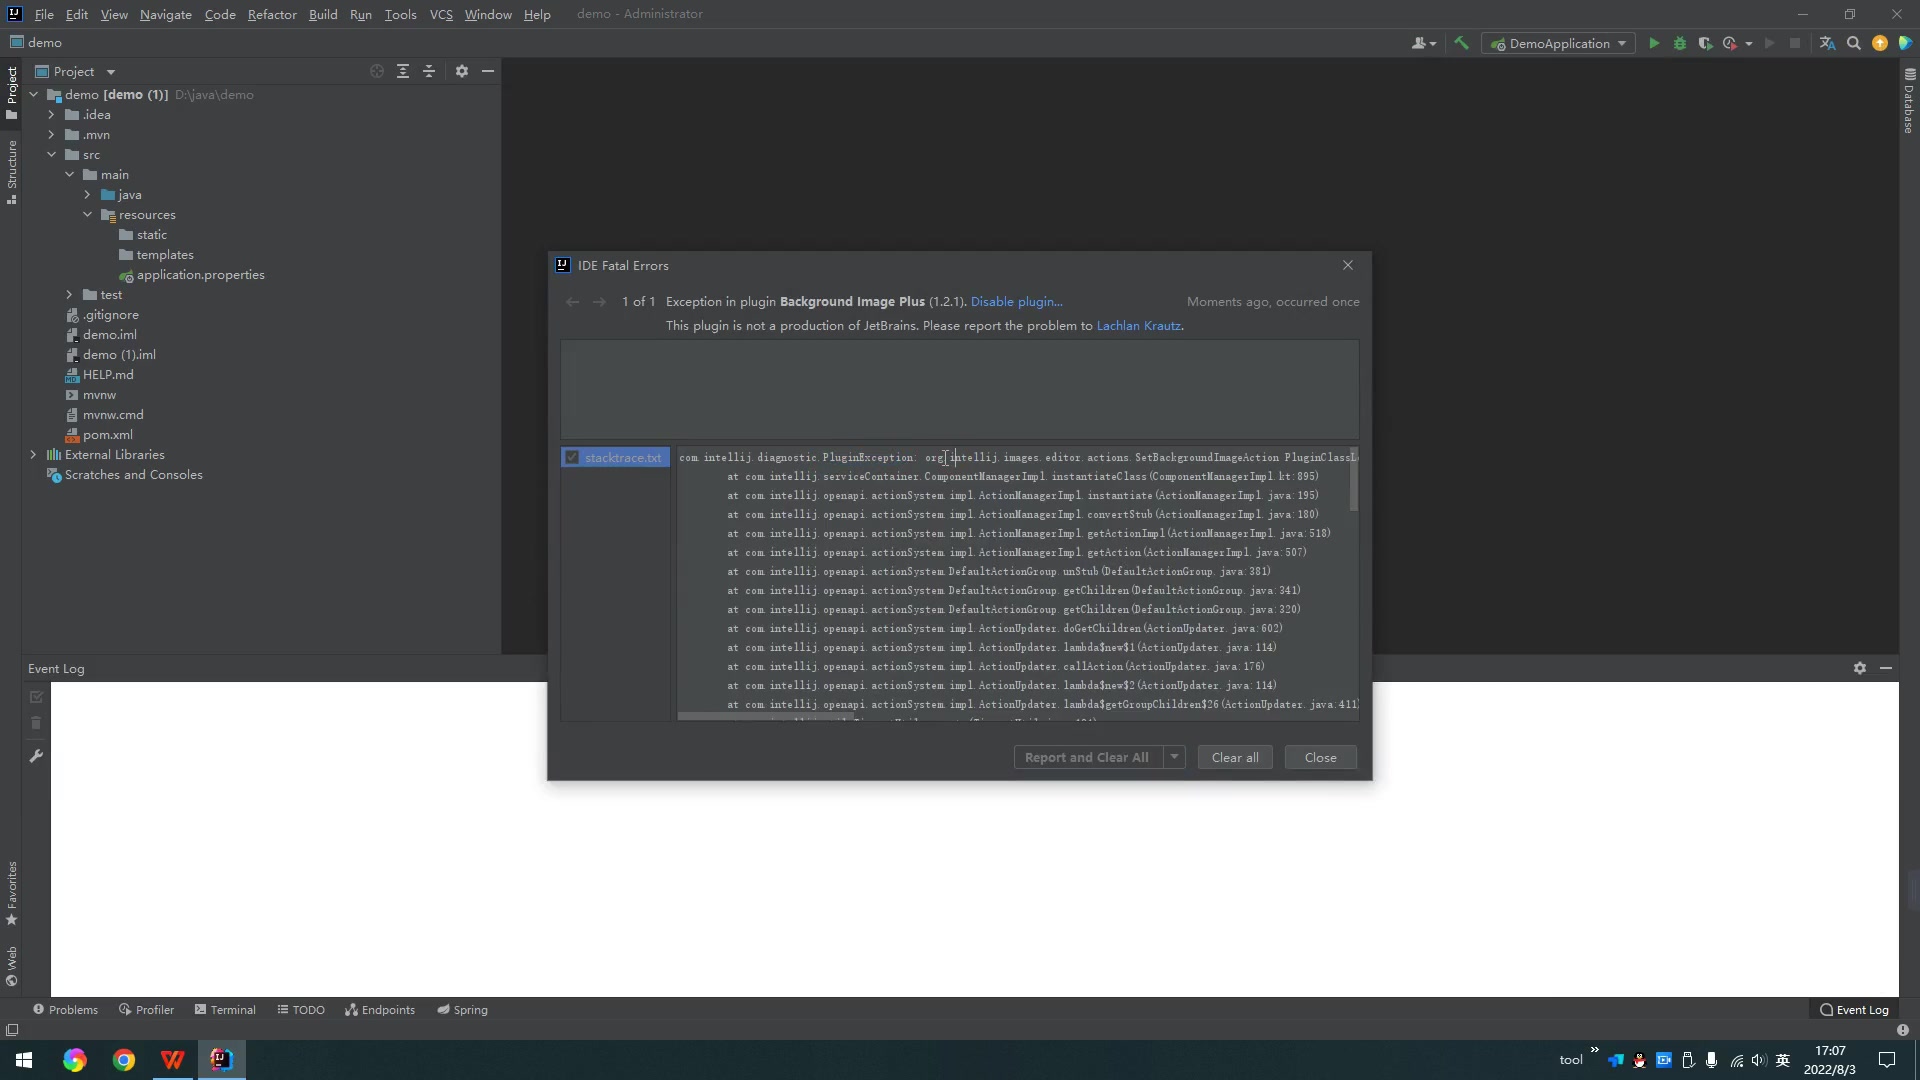
Task: Expand the test folder
Action: click(x=69, y=294)
